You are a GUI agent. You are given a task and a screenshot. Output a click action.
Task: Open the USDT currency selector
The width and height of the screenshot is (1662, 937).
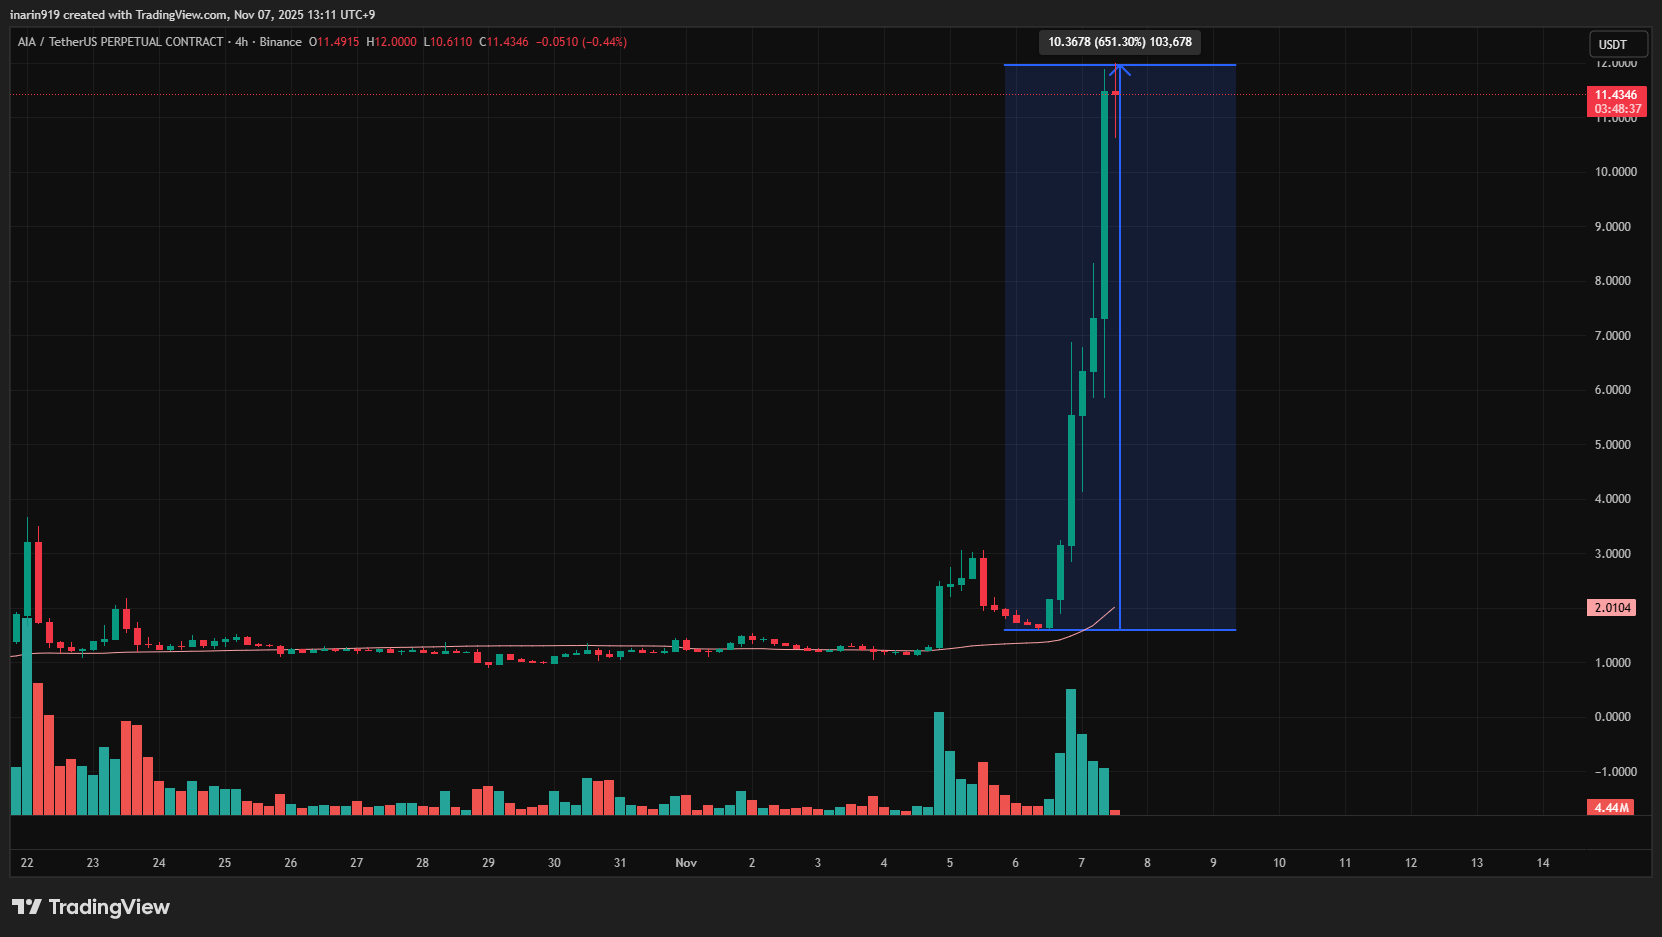pyautogui.click(x=1612, y=44)
